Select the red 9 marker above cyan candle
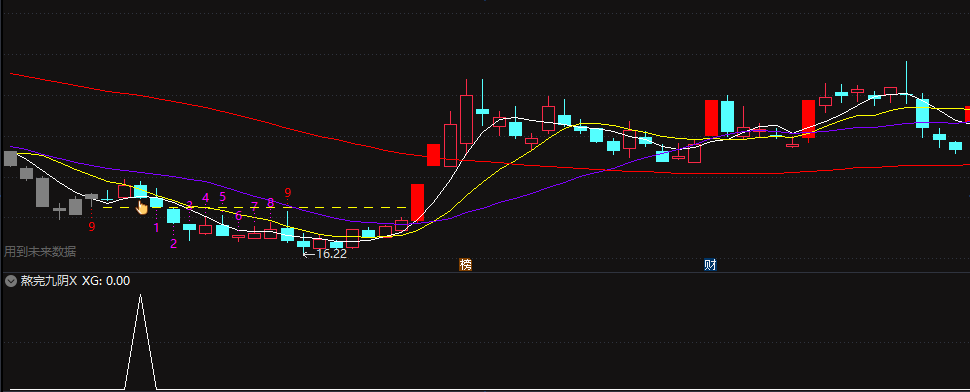The width and height of the screenshot is (970, 392). 288,193
